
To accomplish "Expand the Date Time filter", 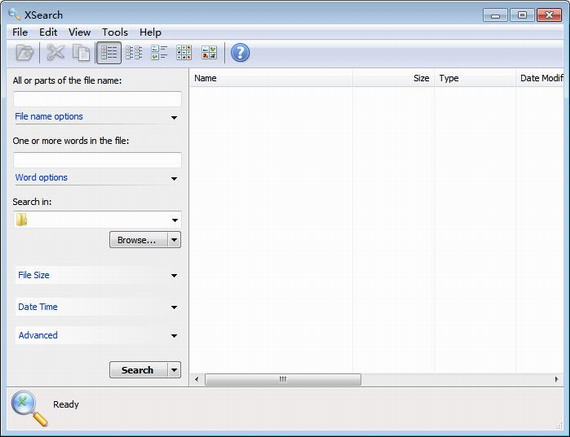I will click(x=97, y=307).
